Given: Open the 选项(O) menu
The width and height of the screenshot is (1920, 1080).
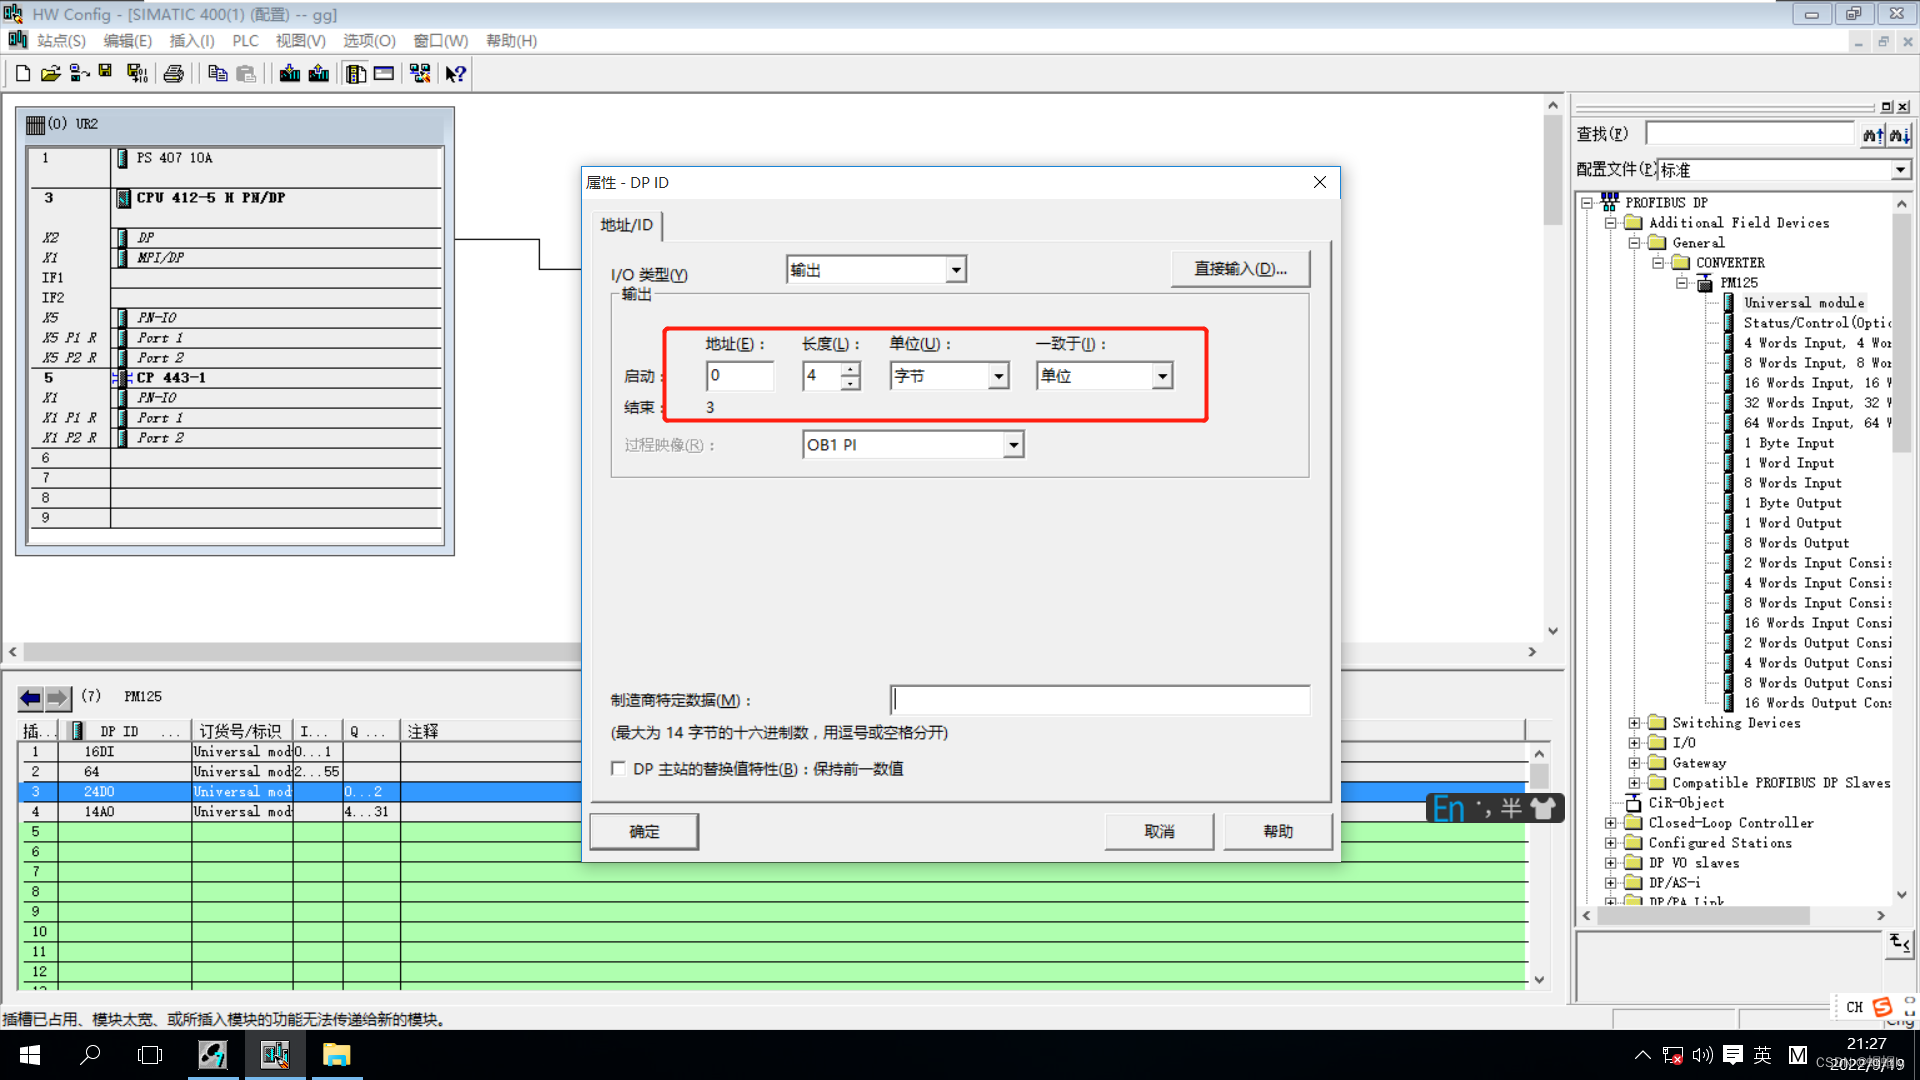Looking at the screenshot, I should pyautogui.click(x=369, y=41).
